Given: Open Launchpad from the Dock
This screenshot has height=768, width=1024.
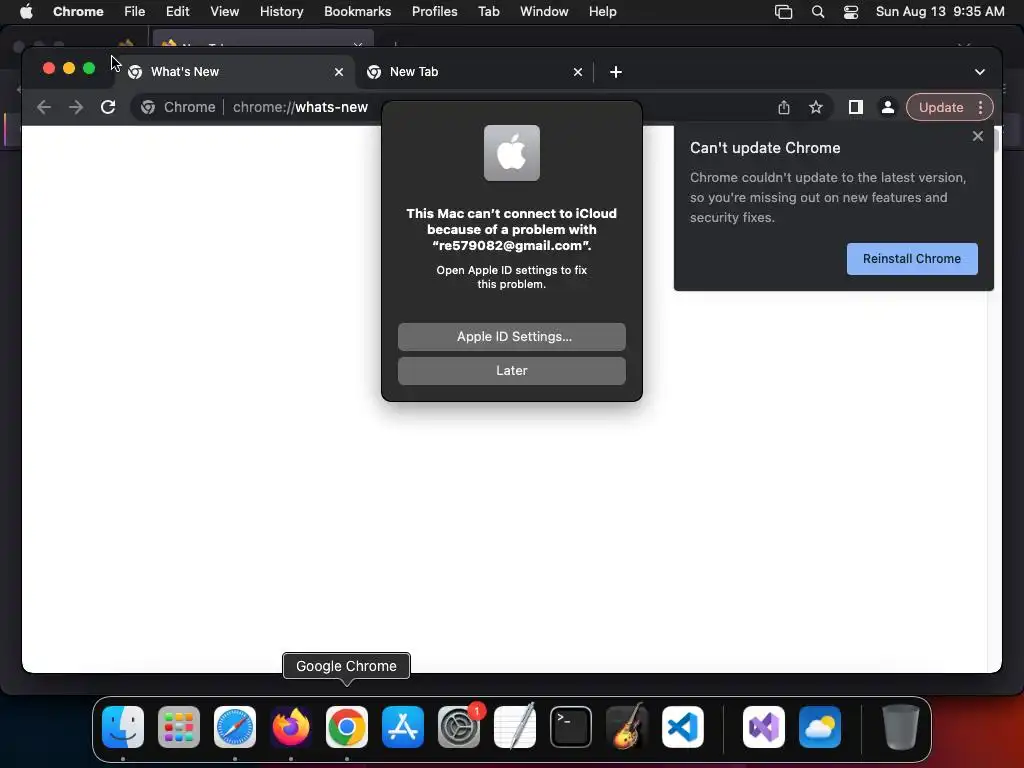Looking at the screenshot, I should click(179, 727).
